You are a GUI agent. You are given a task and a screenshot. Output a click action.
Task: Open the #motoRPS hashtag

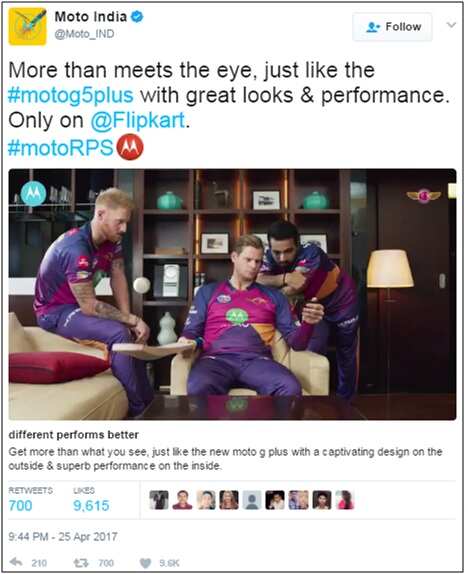click(61, 148)
